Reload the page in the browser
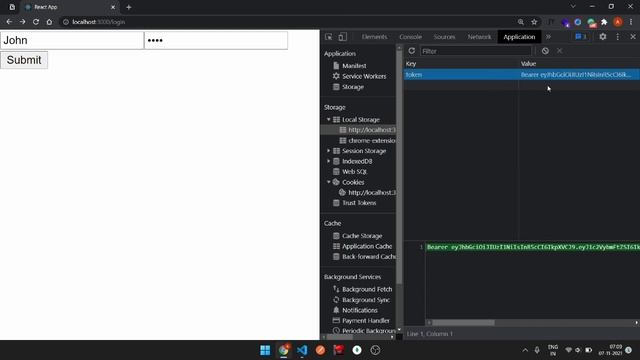 (x=36, y=22)
